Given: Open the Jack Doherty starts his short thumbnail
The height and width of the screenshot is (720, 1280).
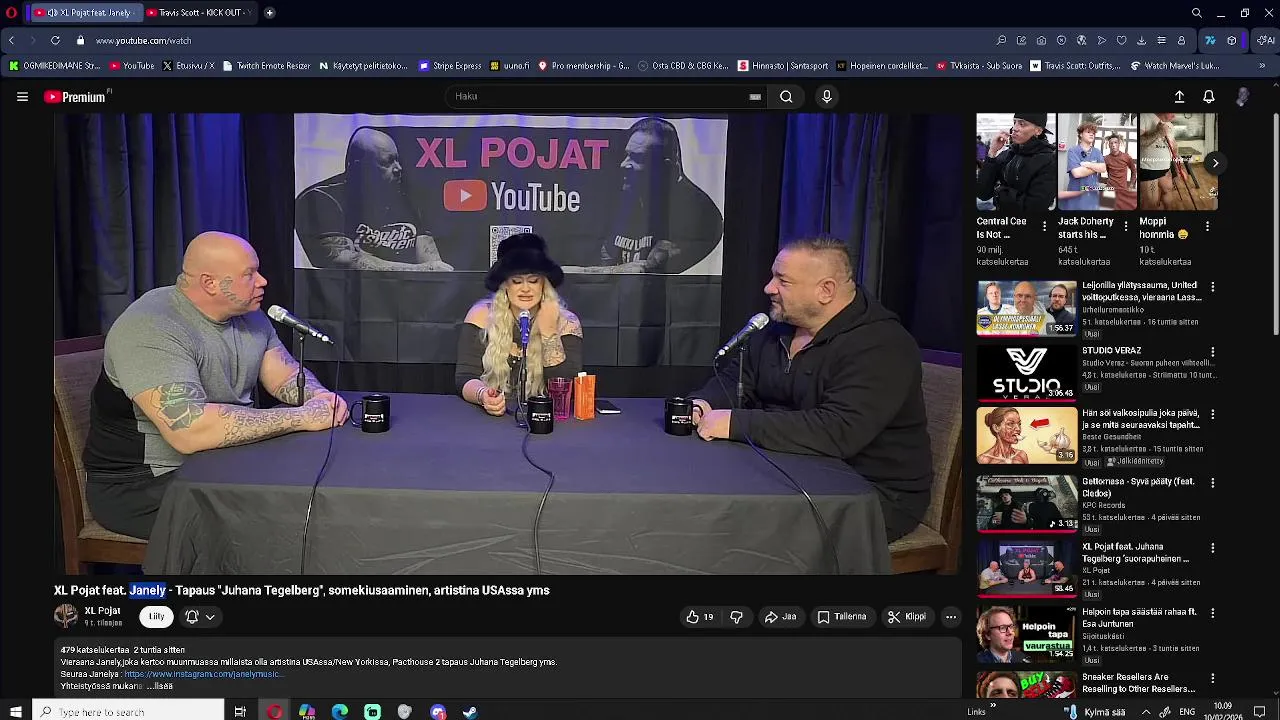Looking at the screenshot, I should tap(1097, 162).
